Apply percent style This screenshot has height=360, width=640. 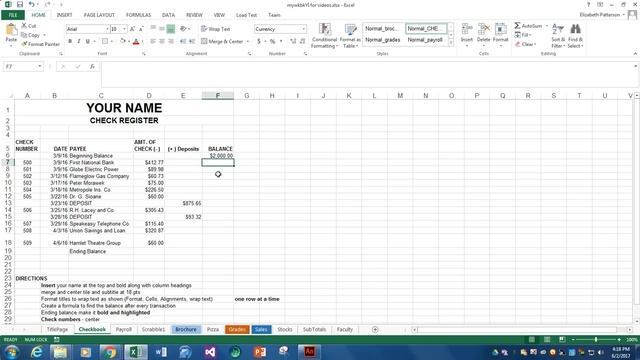(x=272, y=41)
